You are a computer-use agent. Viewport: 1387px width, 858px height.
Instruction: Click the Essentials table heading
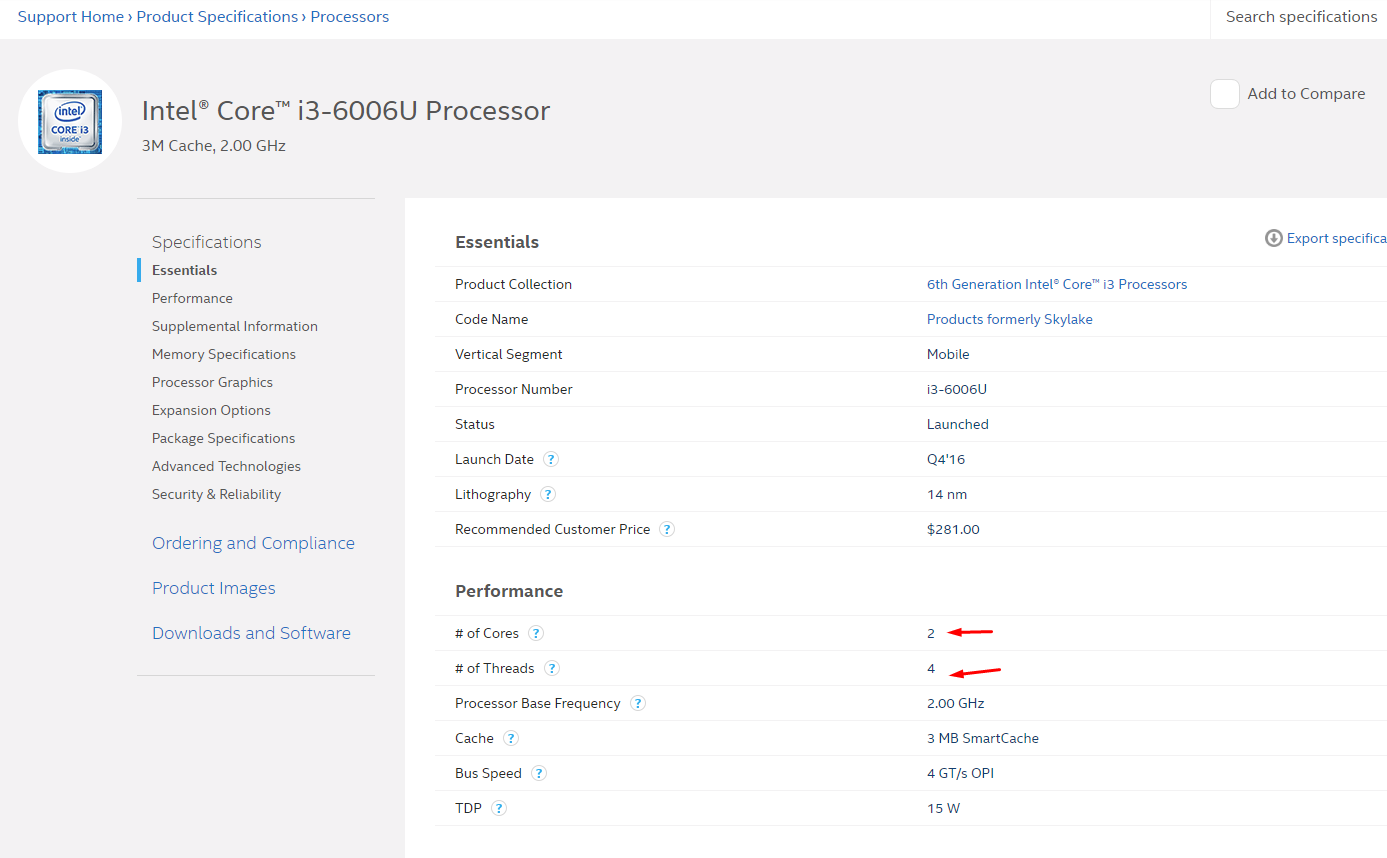coord(497,242)
